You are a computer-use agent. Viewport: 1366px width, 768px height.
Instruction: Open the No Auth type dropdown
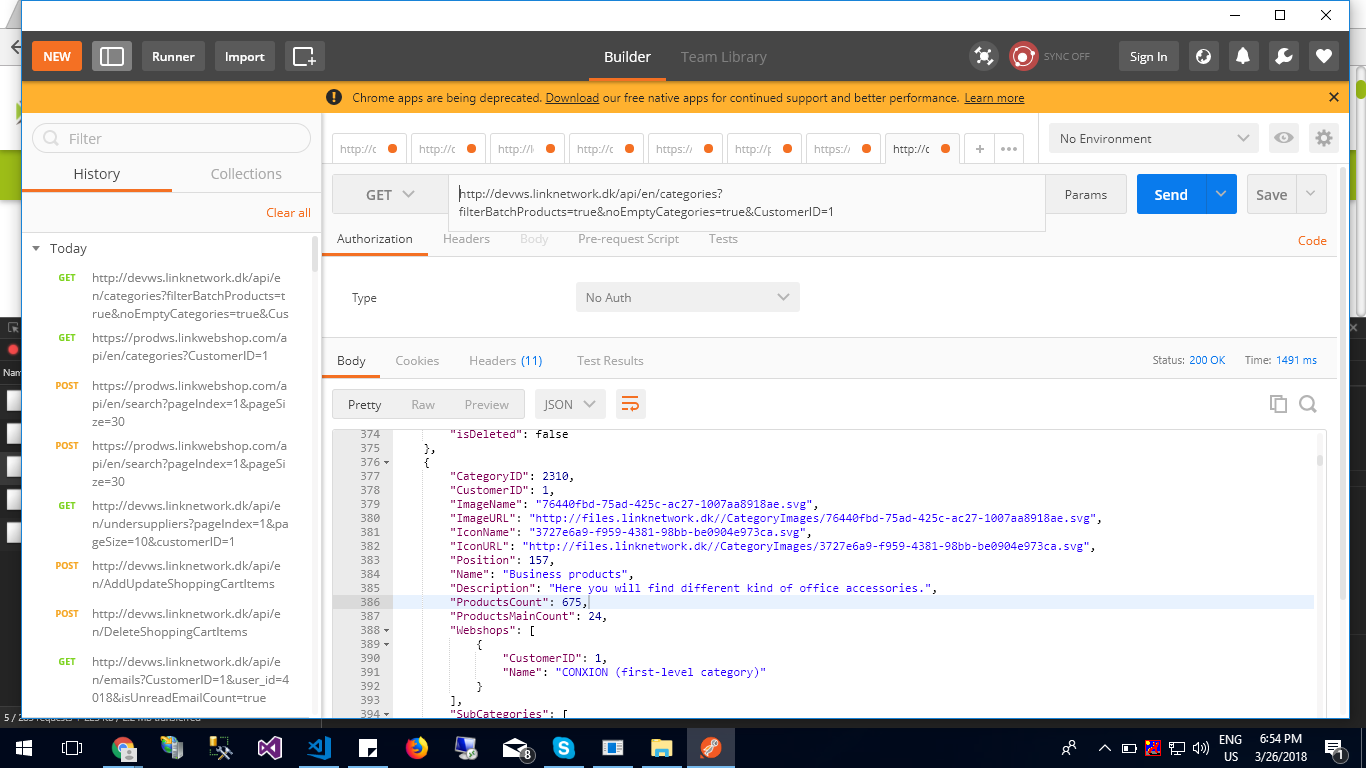coord(687,297)
